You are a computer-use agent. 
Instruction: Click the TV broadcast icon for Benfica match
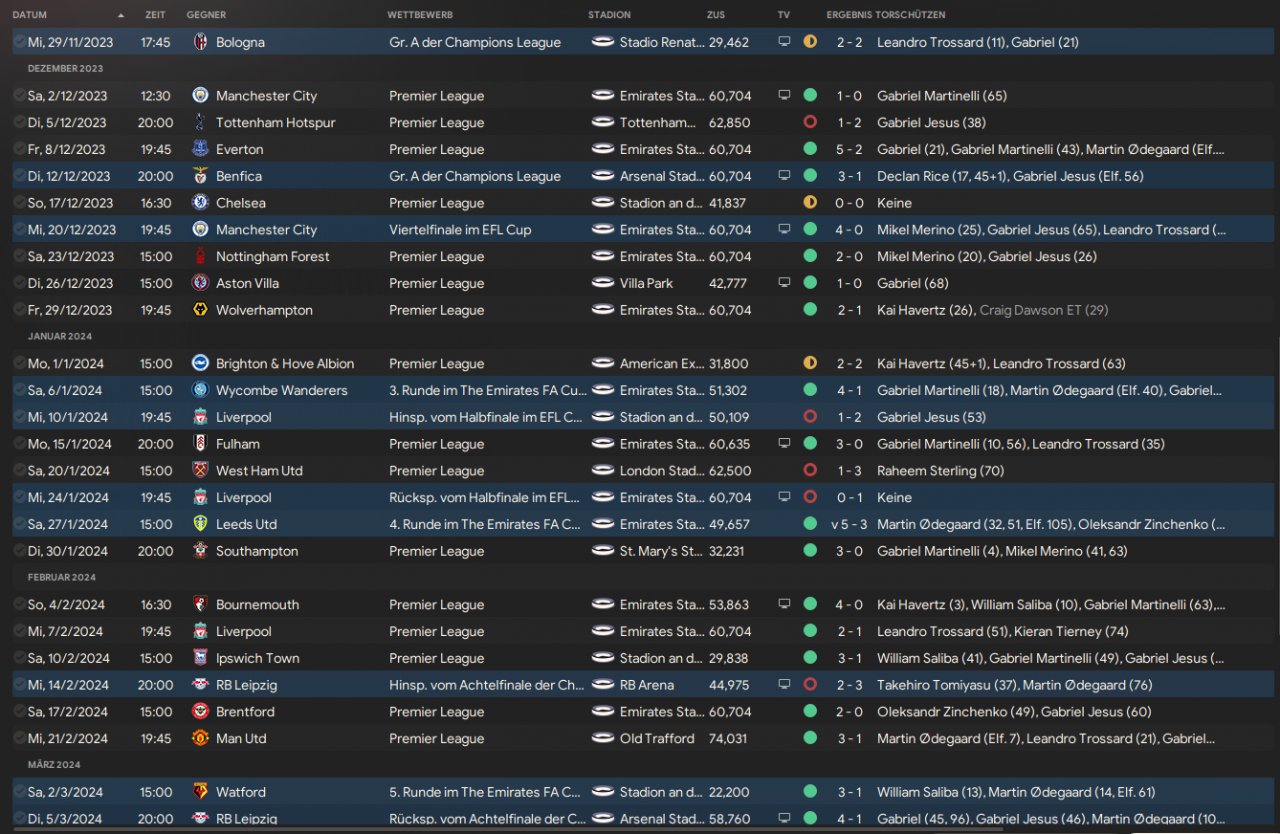point(784,176)
